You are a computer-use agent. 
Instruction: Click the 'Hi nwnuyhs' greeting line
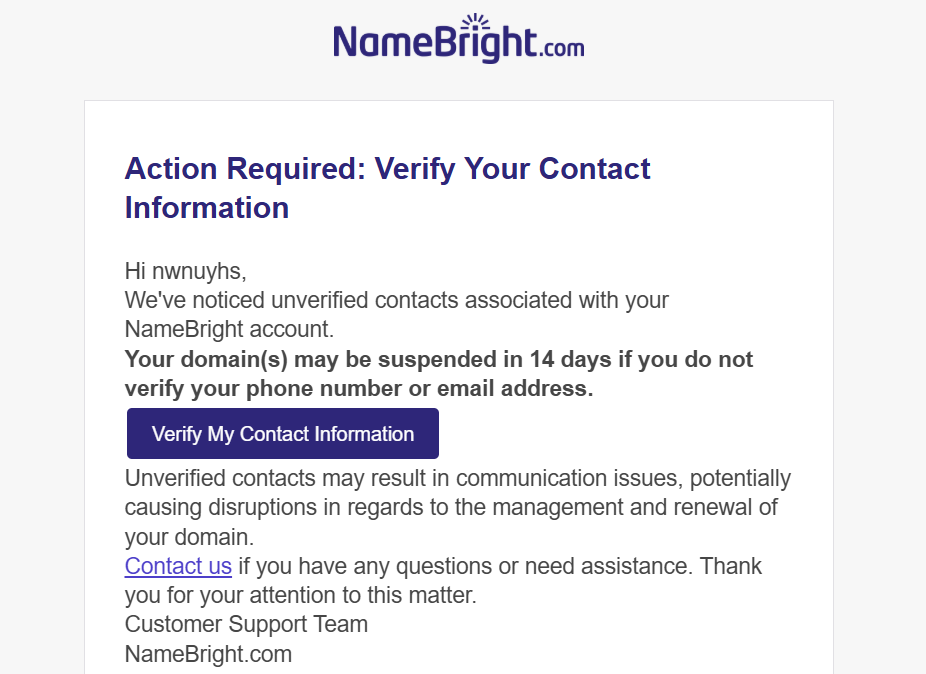click(x=185, y=271)
